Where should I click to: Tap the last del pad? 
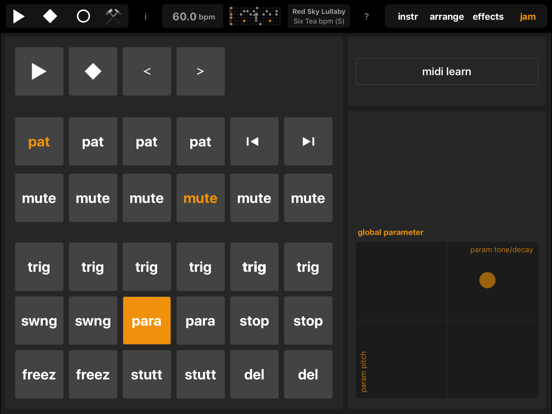(x=308, y=375)
